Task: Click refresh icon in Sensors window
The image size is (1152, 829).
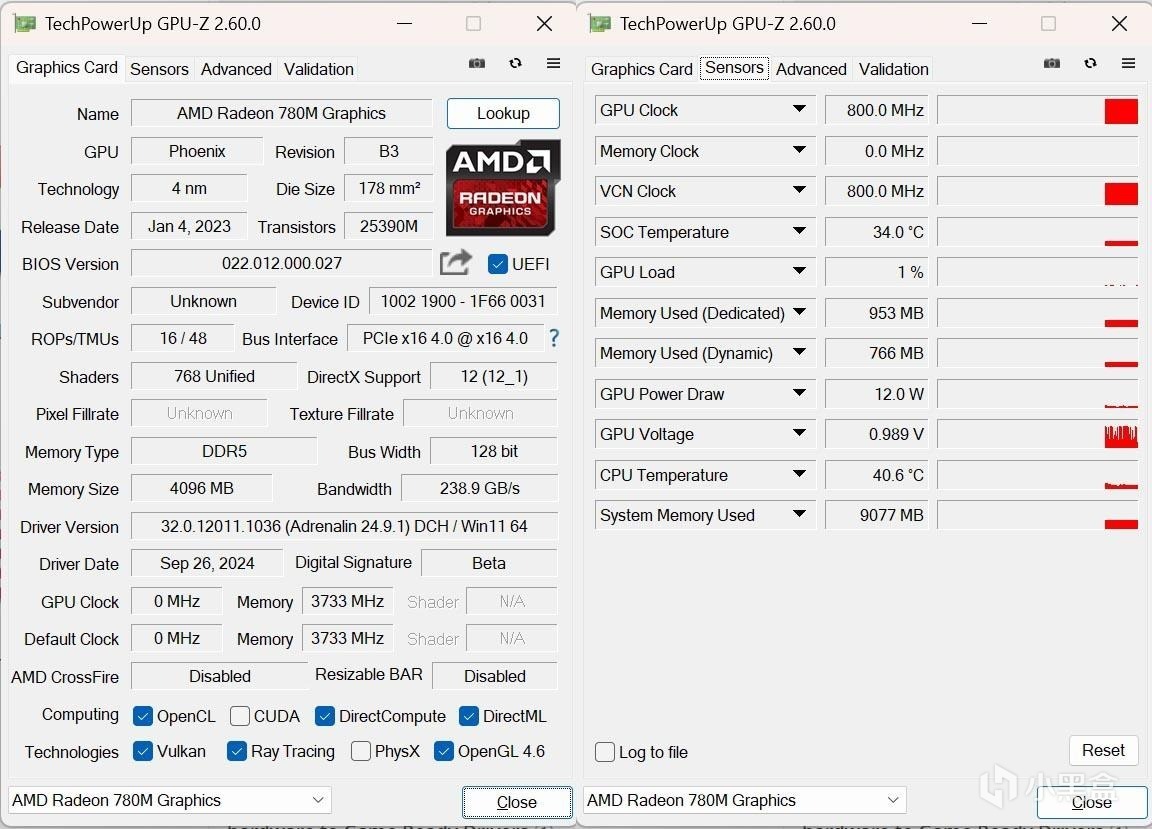Action: (1091, 63)
